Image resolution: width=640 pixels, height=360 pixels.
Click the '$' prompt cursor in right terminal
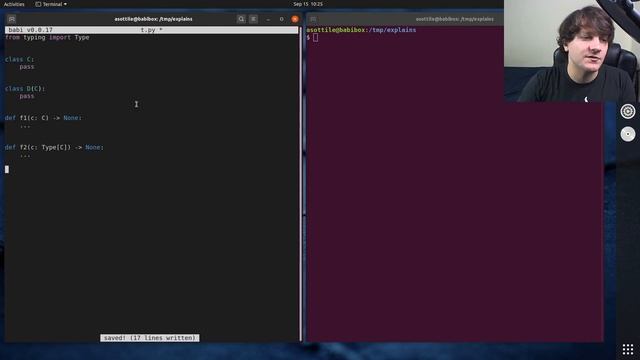(x=316, y=37)
